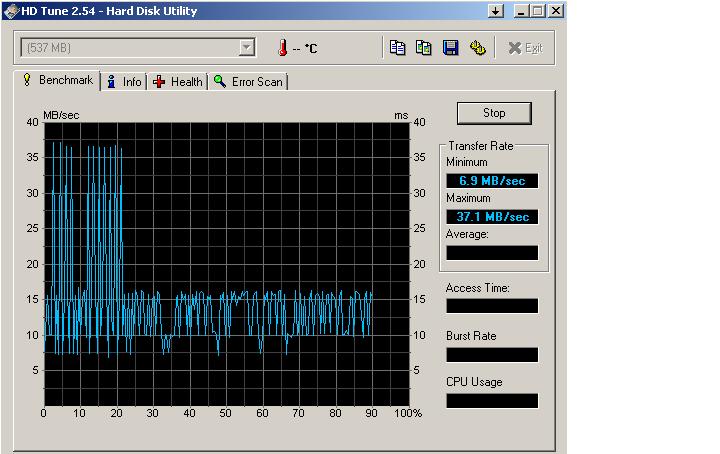
Task: Click the down-arrow button in title bar
Action: pos(495,11)
